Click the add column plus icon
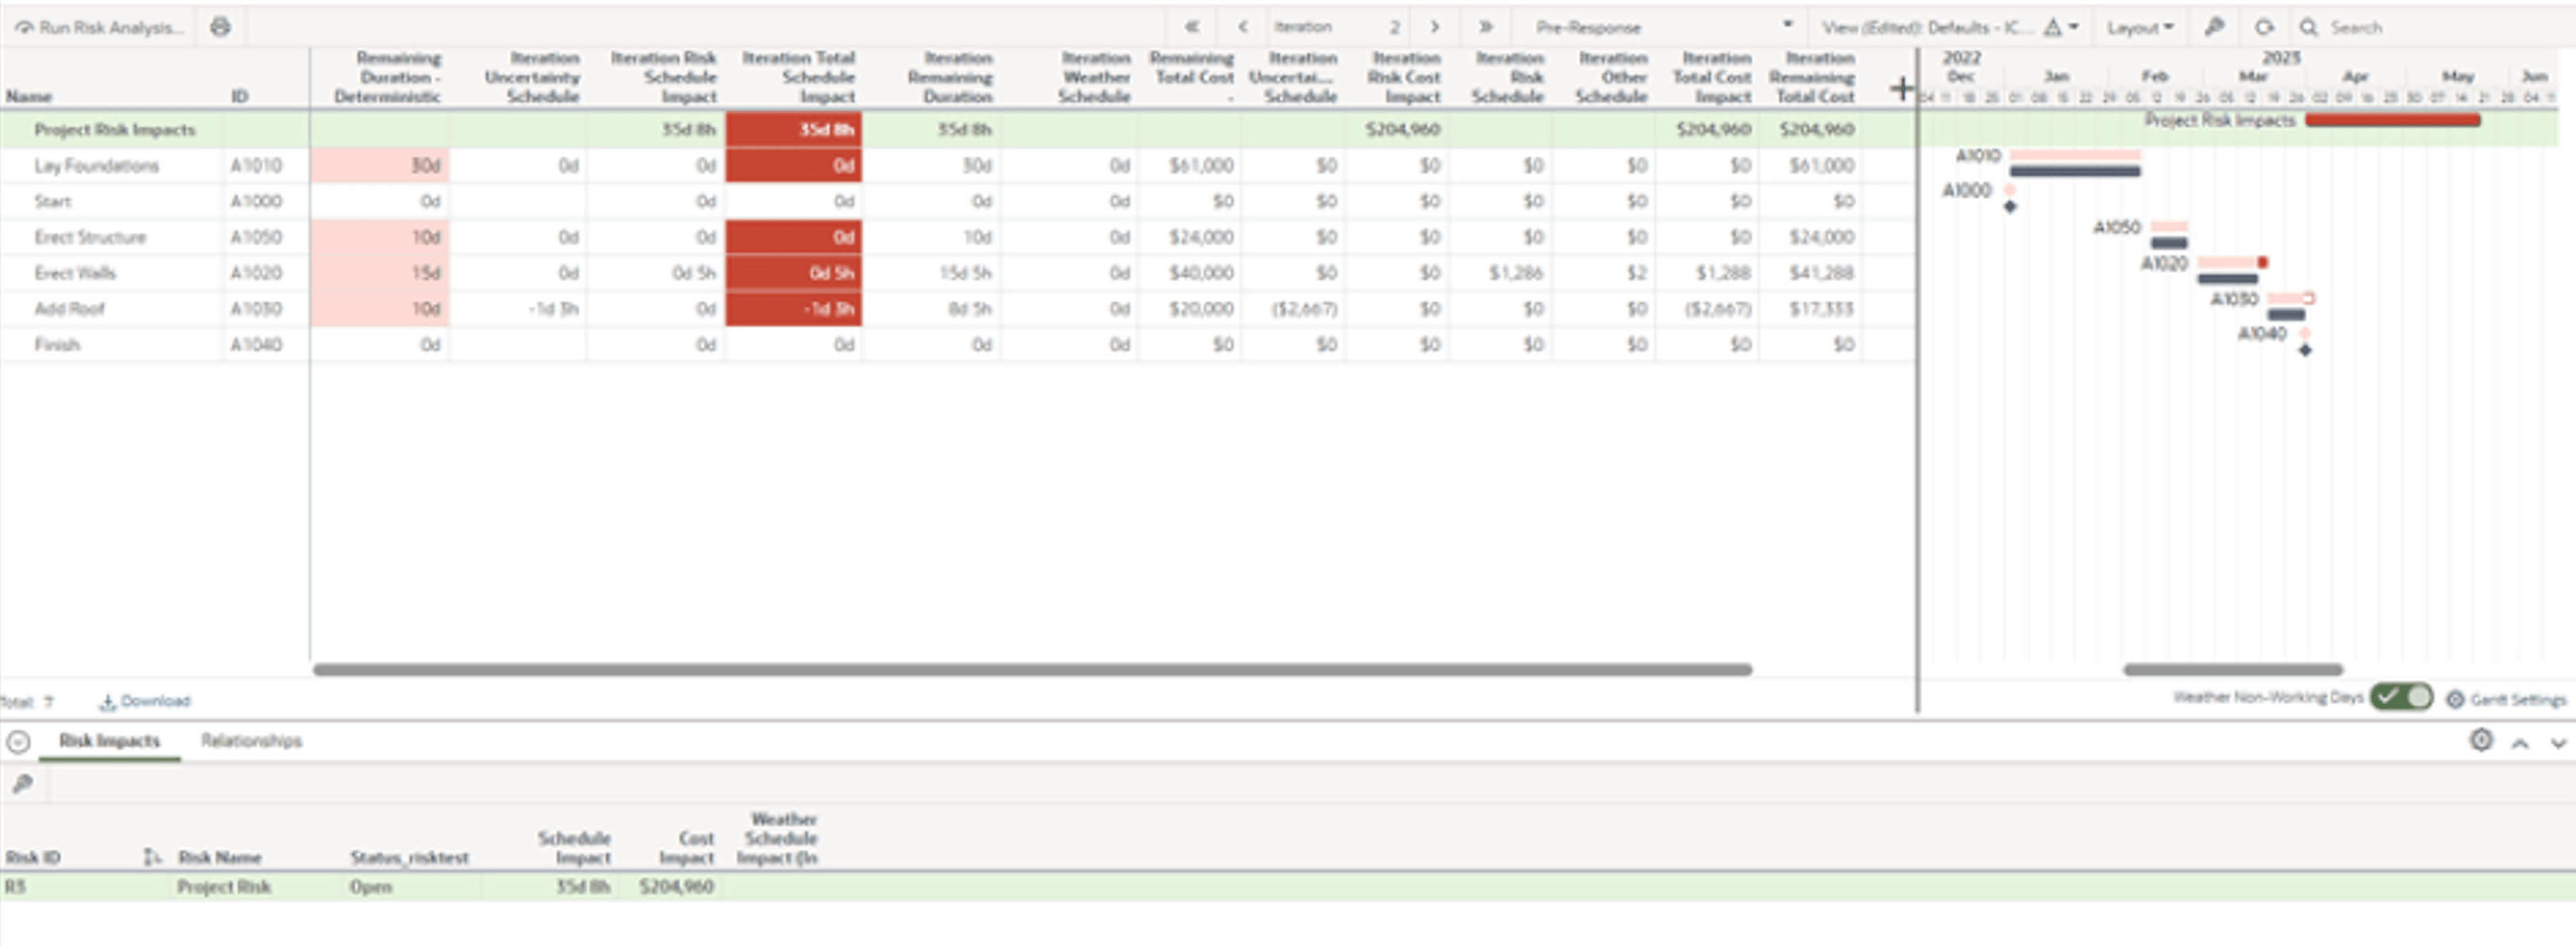Image resolution: width=2576 pixels, height=946 pixels. click(x=1901, y=89)
